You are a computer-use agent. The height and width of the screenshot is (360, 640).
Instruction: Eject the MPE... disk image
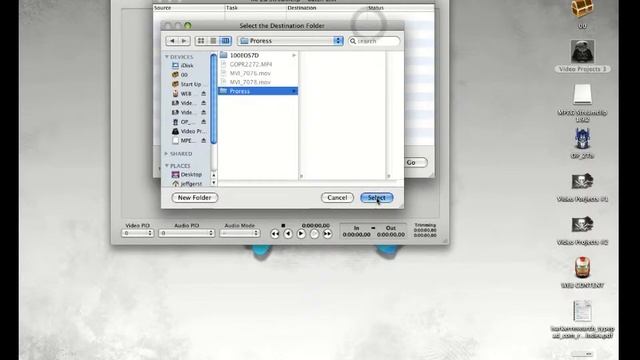(203, 140)
